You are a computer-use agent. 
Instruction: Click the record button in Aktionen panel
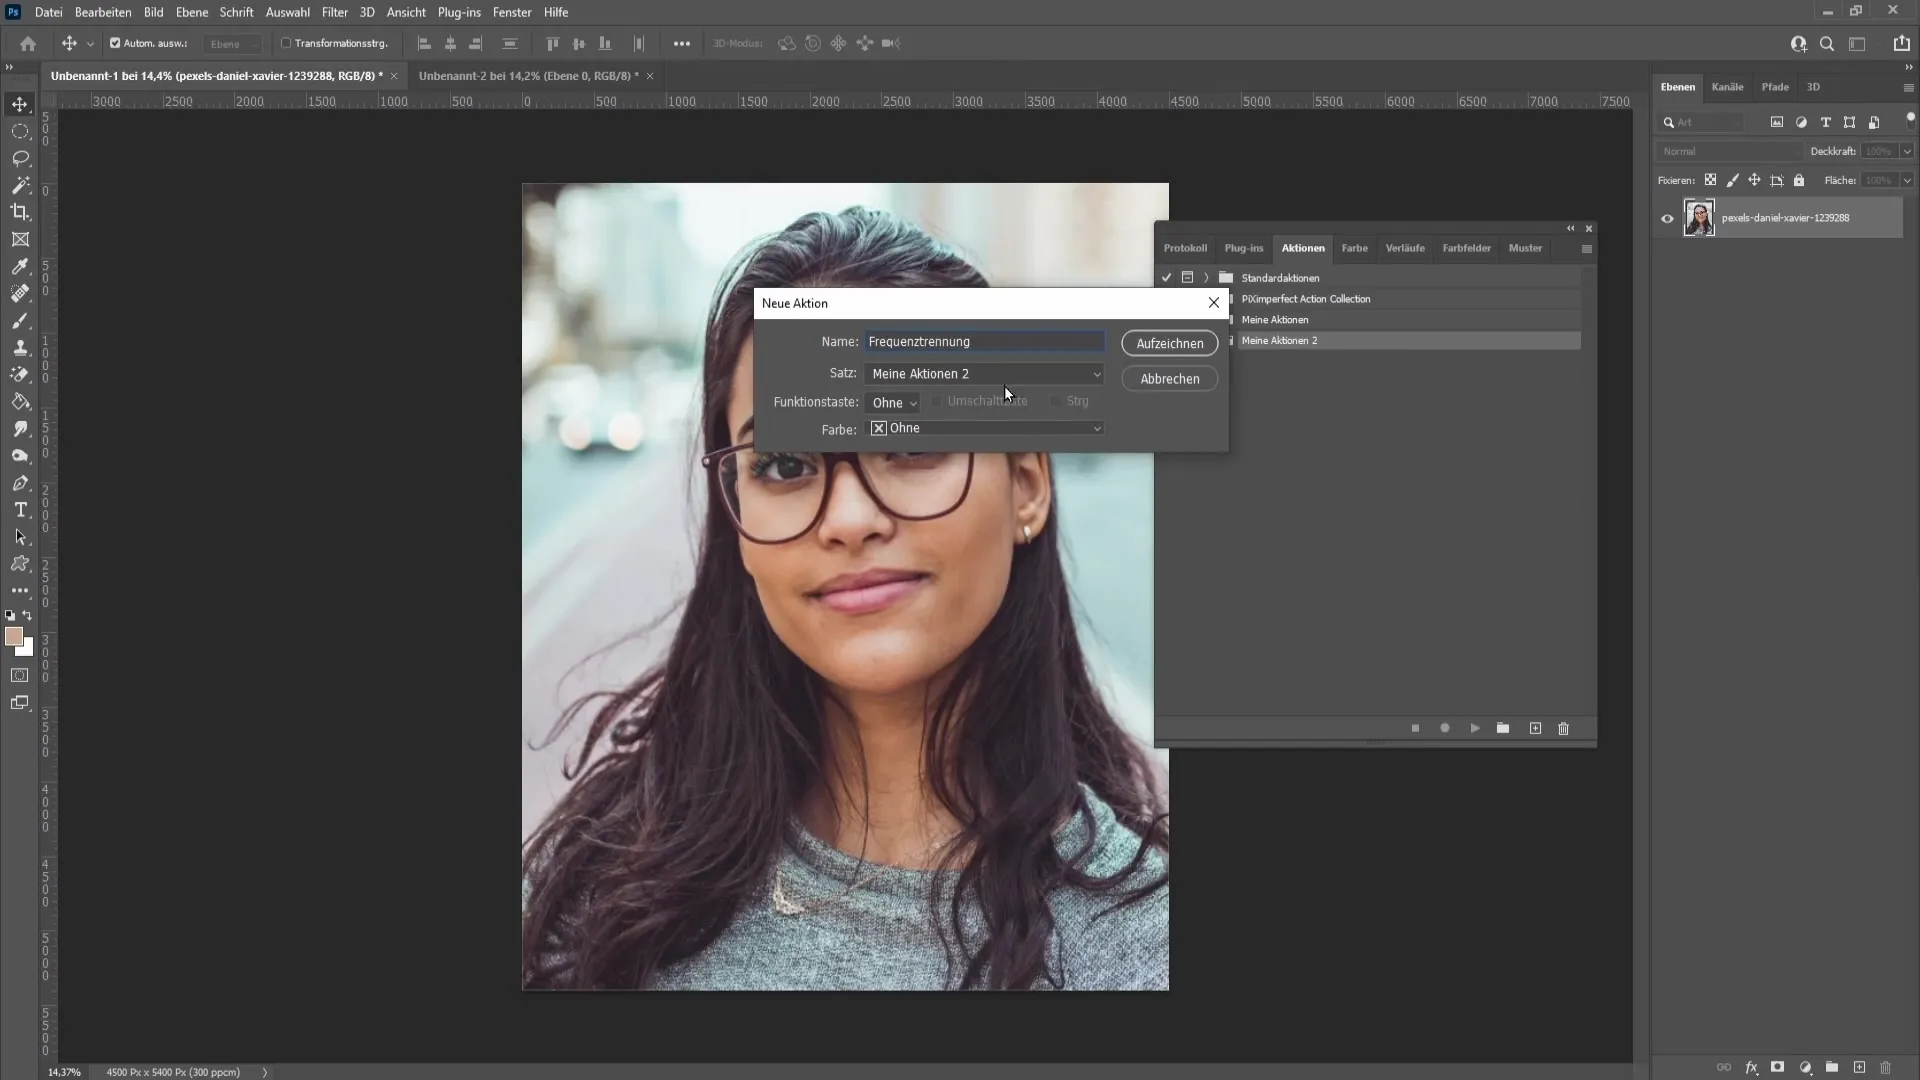(1445, 728)
